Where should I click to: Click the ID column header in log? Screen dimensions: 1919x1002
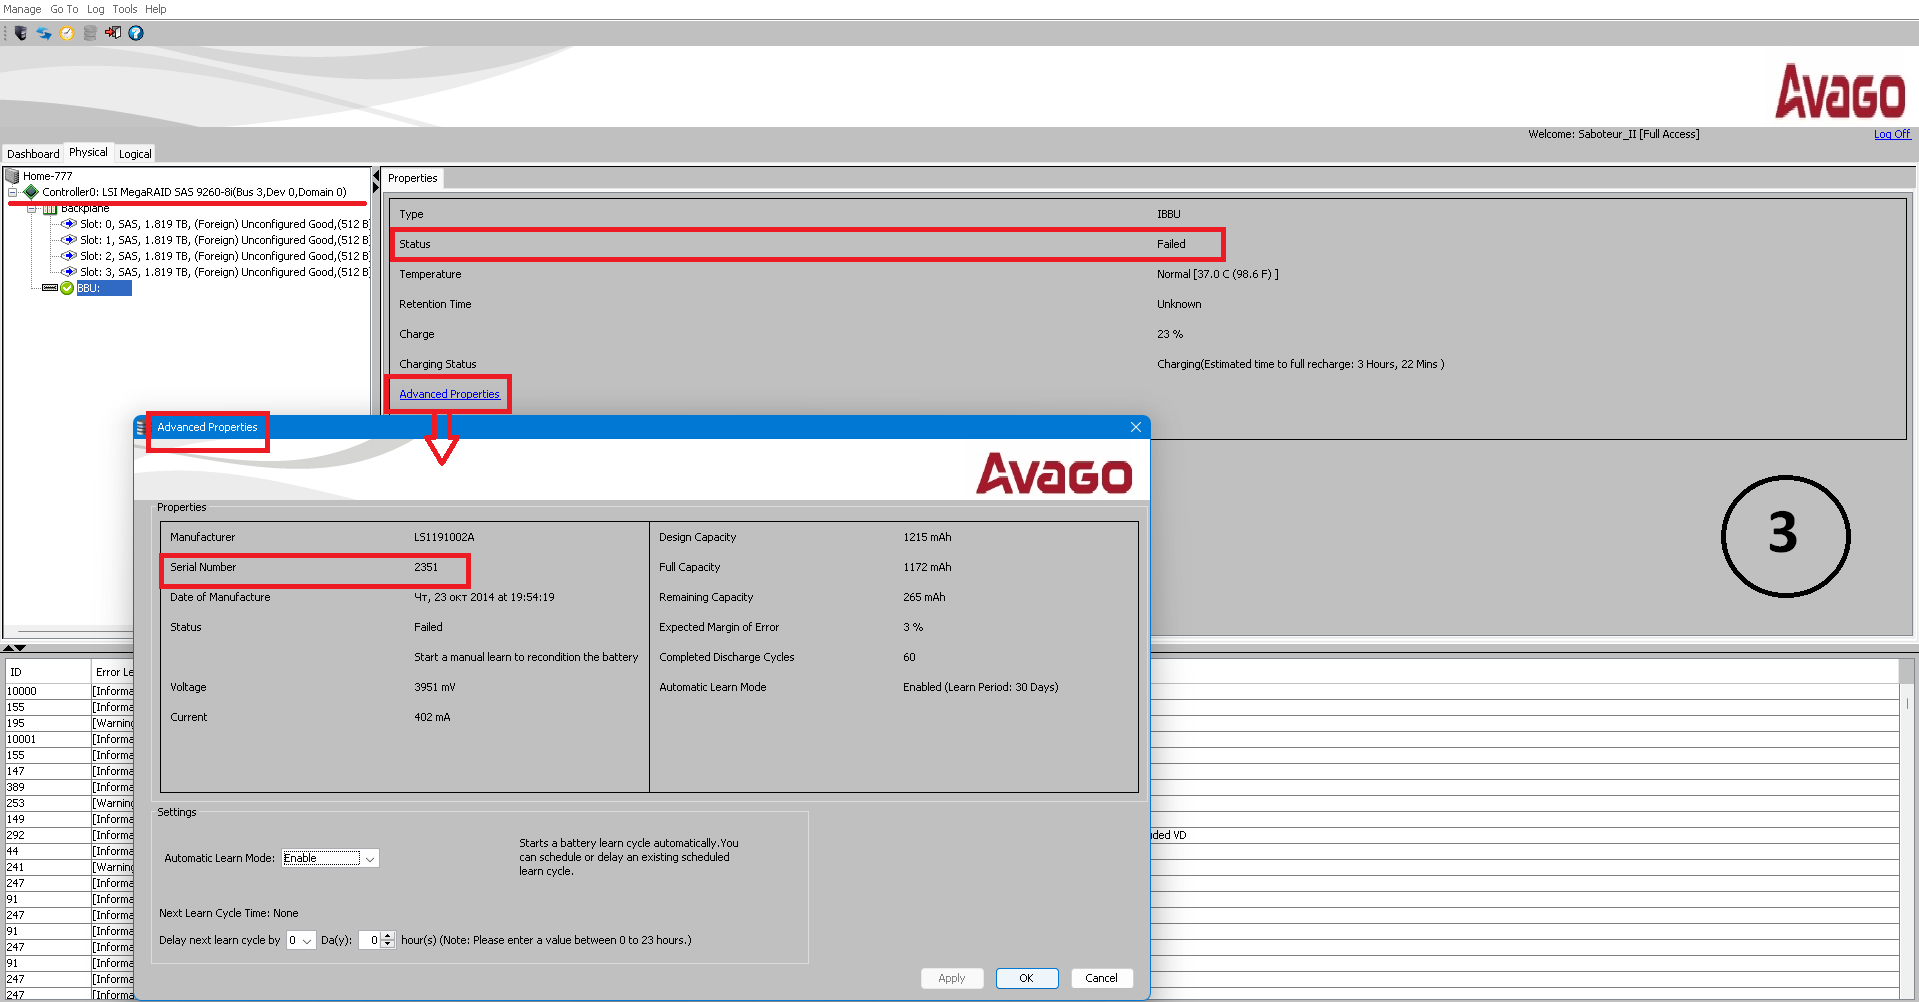coord(48,672)
